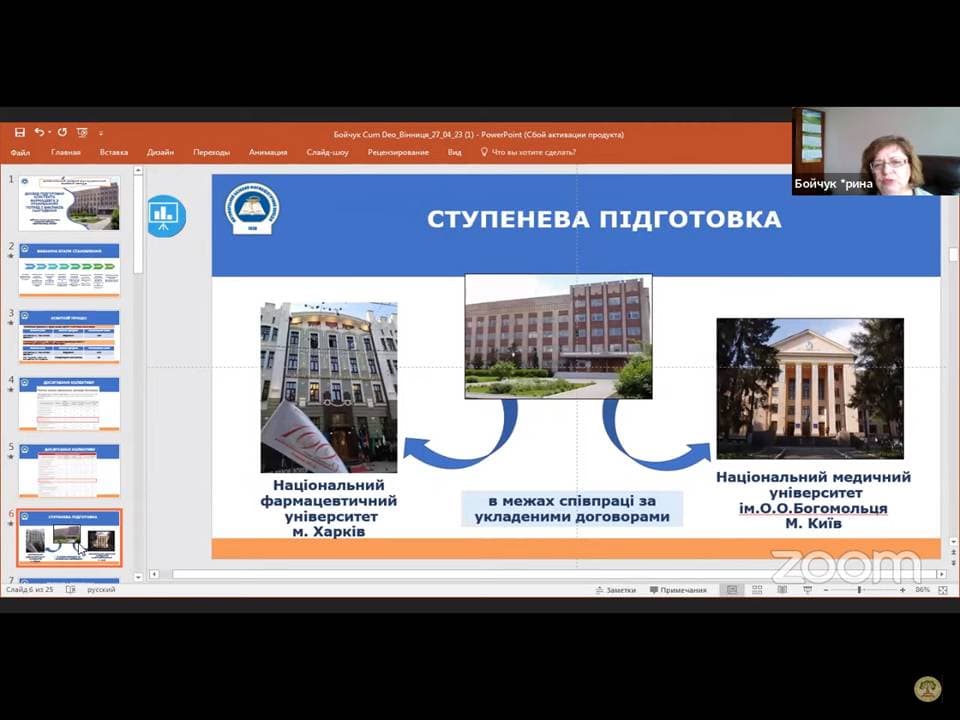Start Slide Show from status bar icon
Screen dimensions: 960x720
808,590
